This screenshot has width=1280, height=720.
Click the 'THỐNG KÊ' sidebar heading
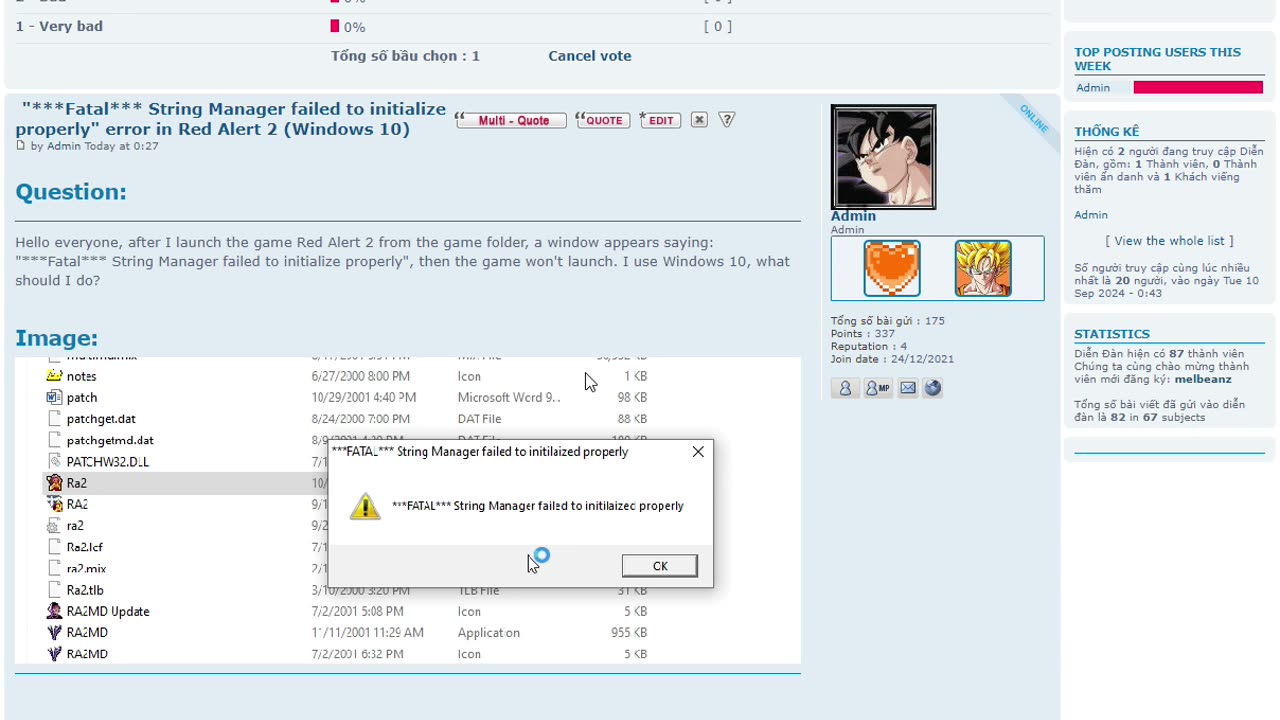point(1107,131)
